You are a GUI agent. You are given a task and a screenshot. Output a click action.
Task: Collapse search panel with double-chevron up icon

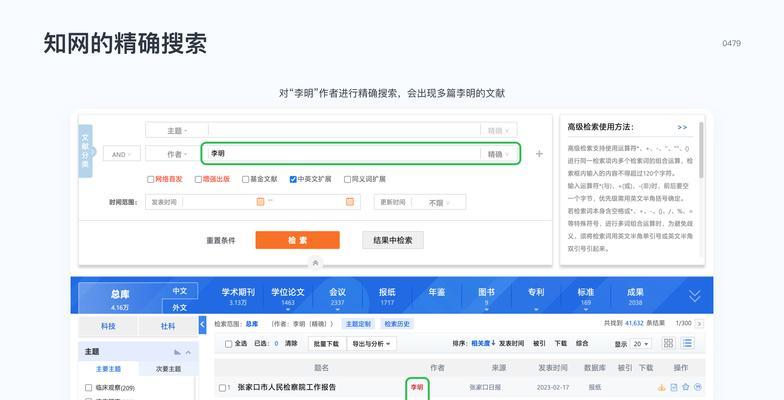tap(315, 263)
